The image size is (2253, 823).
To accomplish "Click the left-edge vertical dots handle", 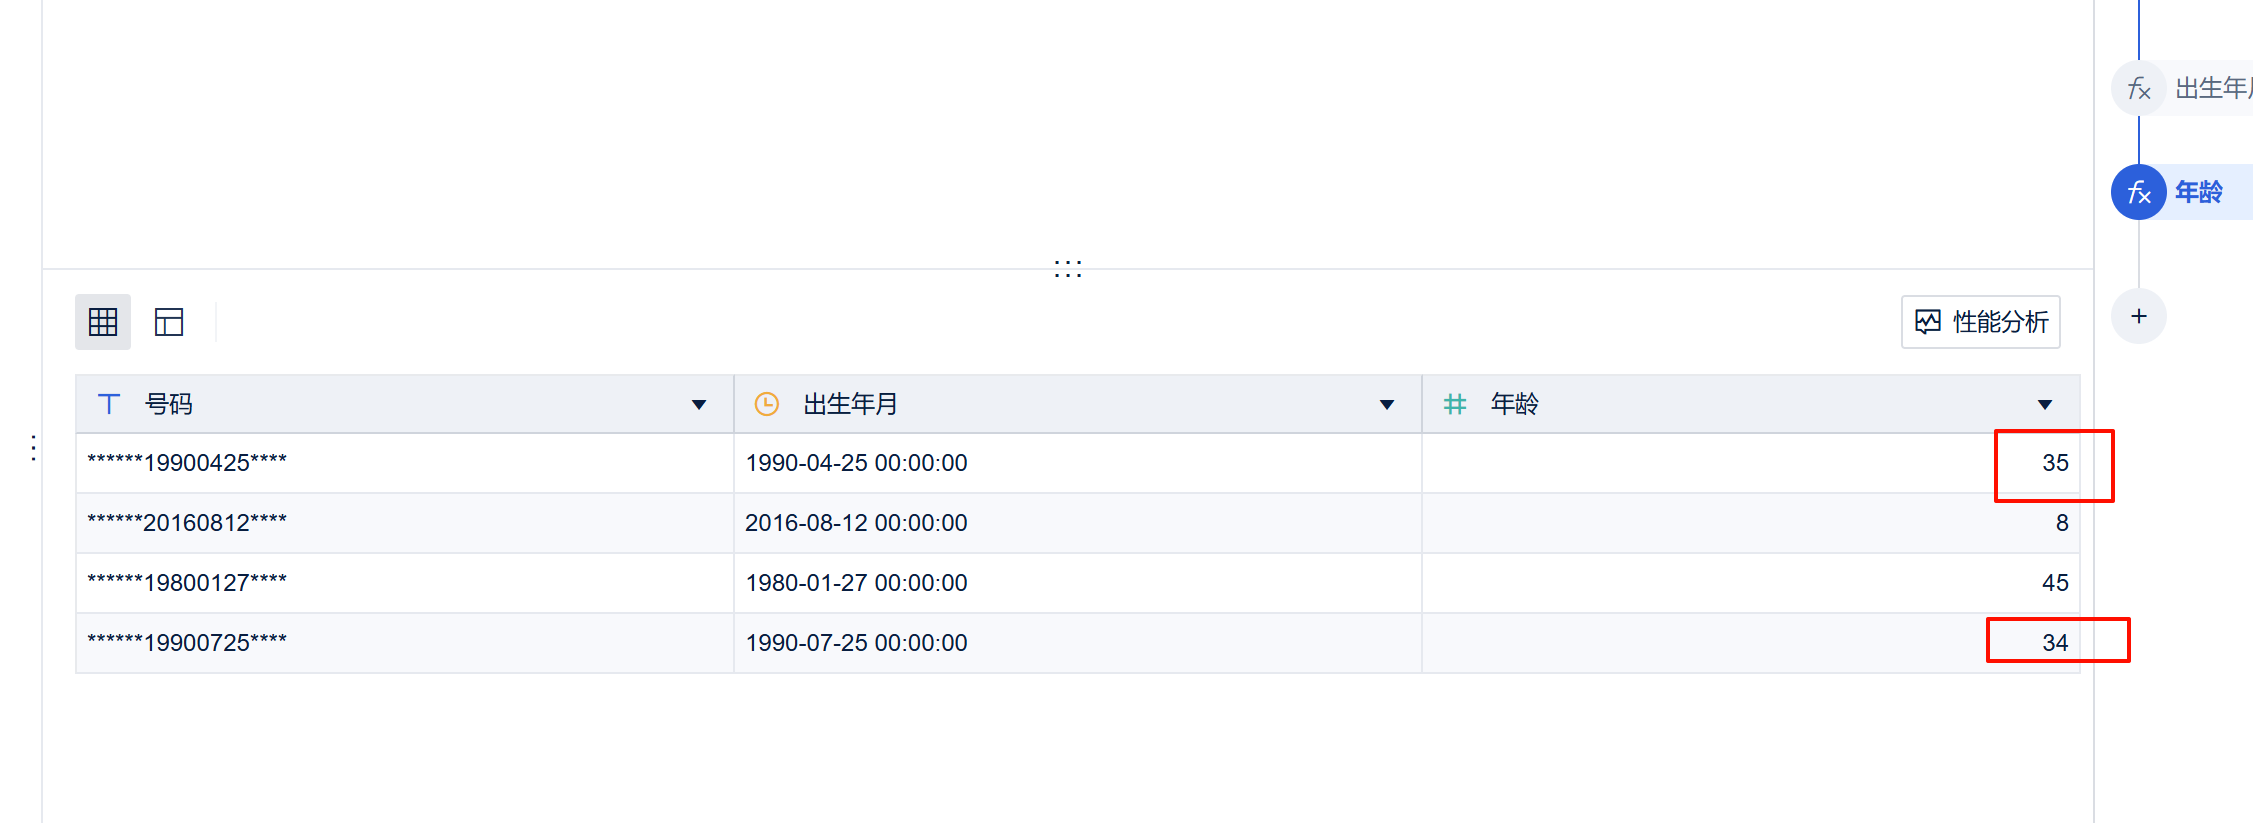I will [x=34, y=448].
